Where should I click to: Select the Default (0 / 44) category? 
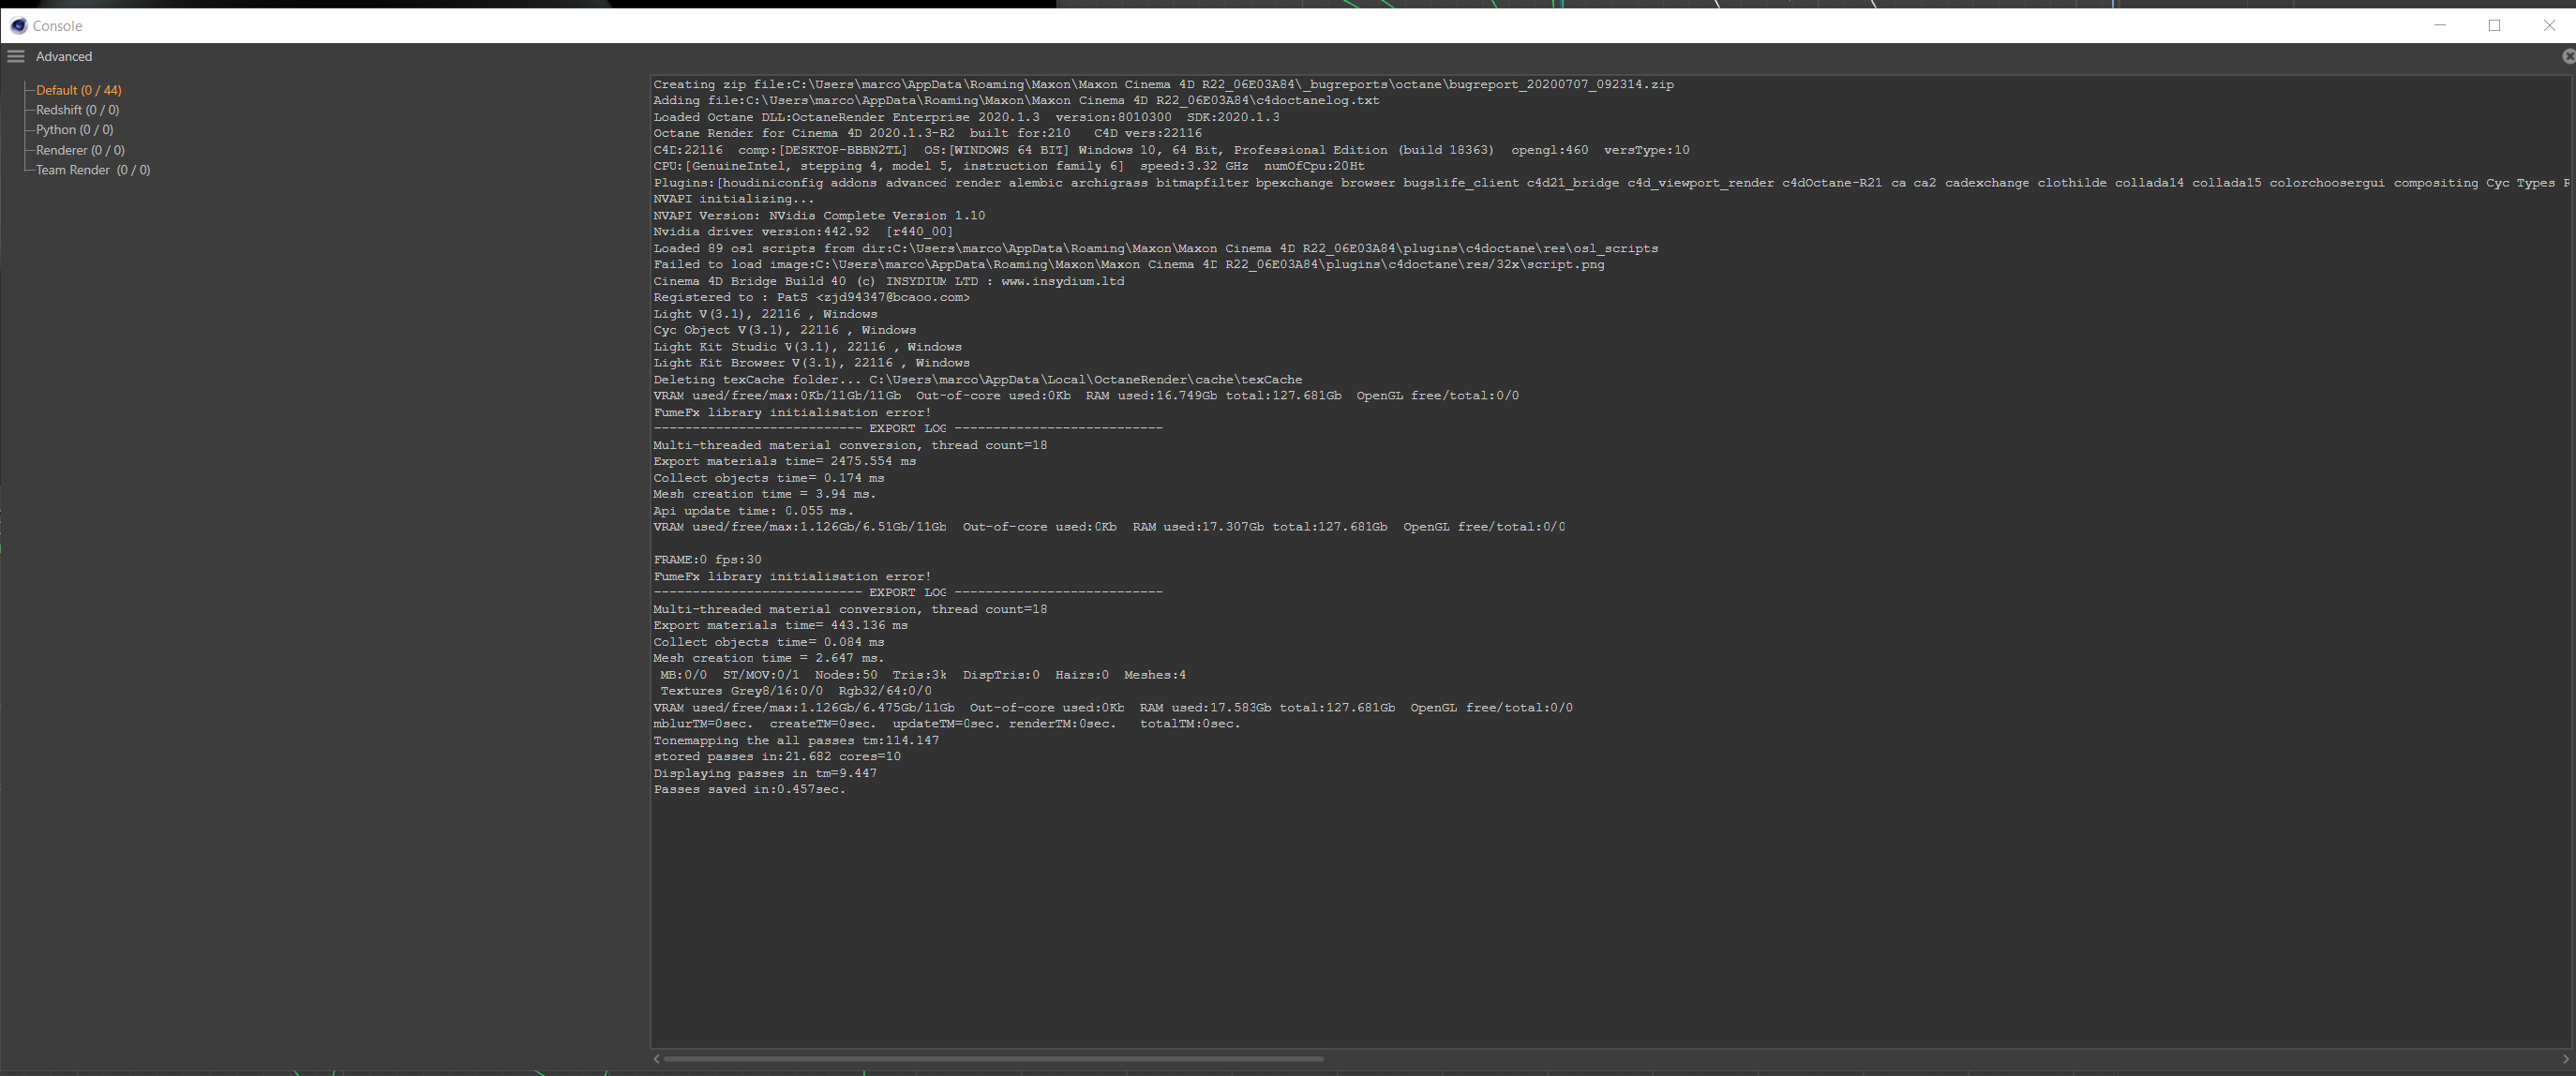point(78,90)
